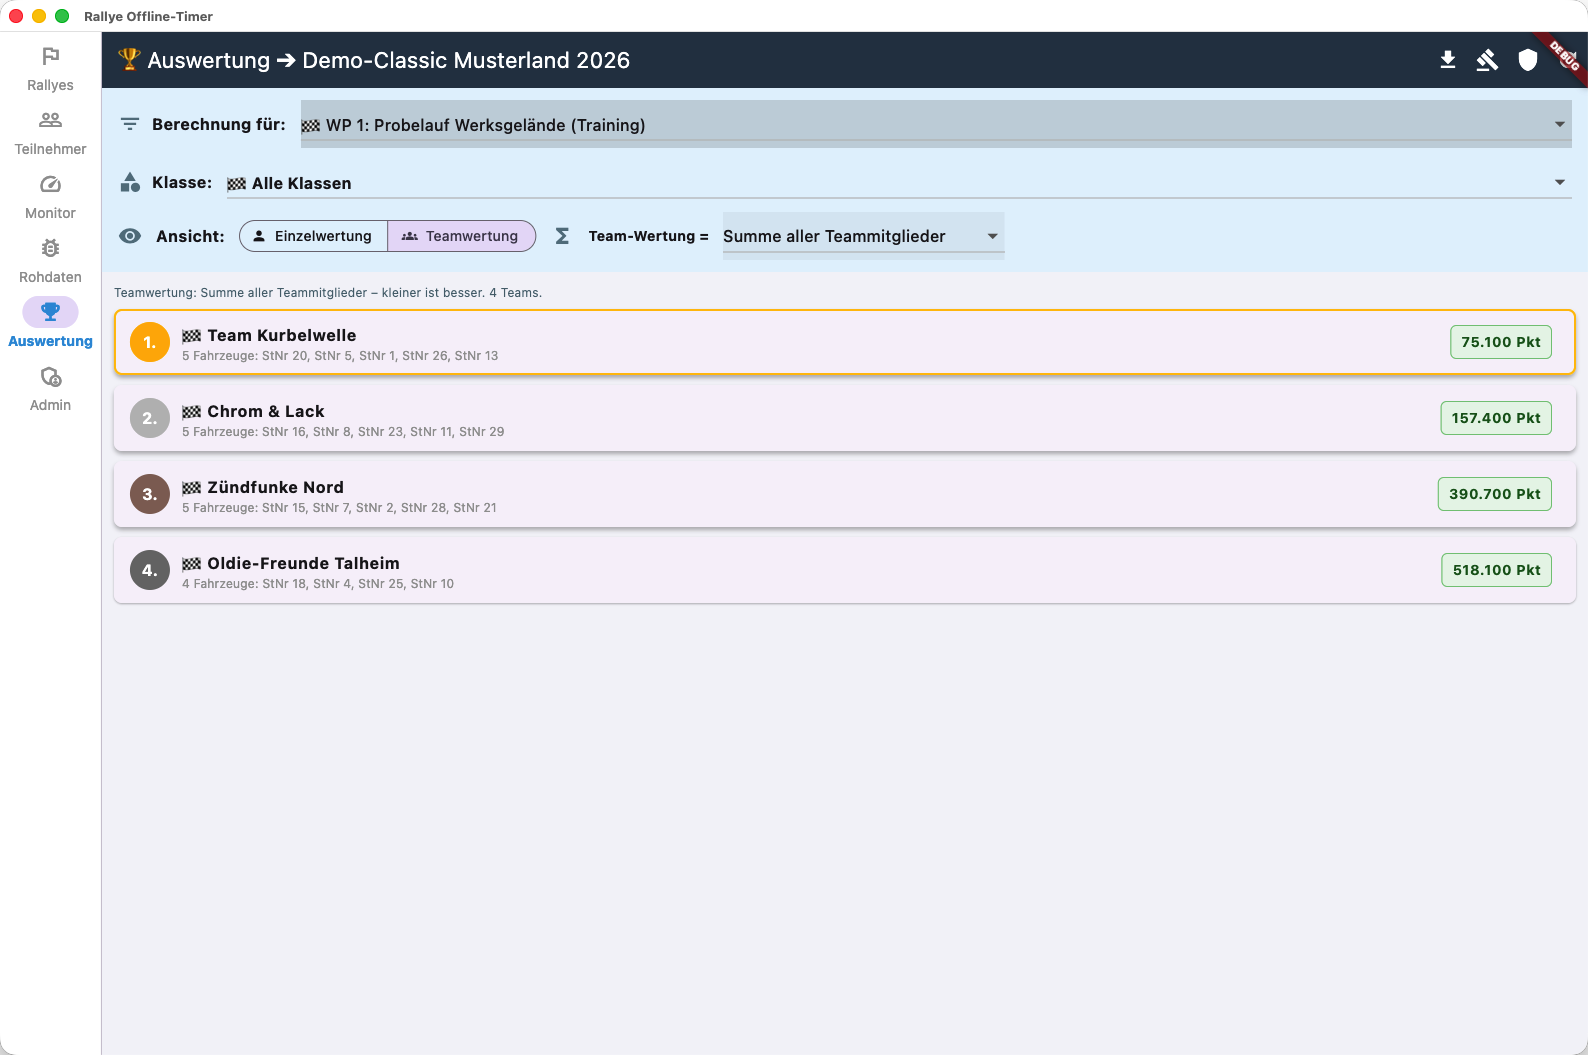This screenshot has height=1055, width=1588.
Task: Open the Team-Wertung calculation dropdown
Action: [x=863, y=236]
